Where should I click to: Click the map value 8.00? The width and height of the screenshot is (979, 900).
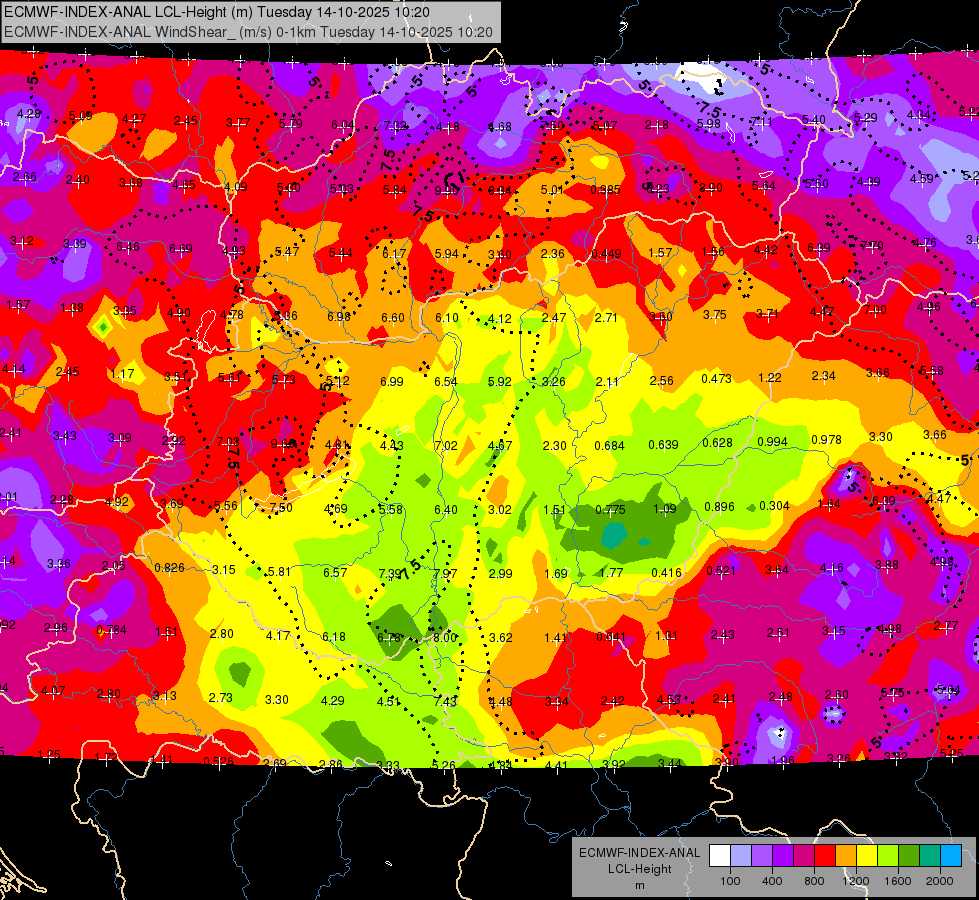[445, 638]
